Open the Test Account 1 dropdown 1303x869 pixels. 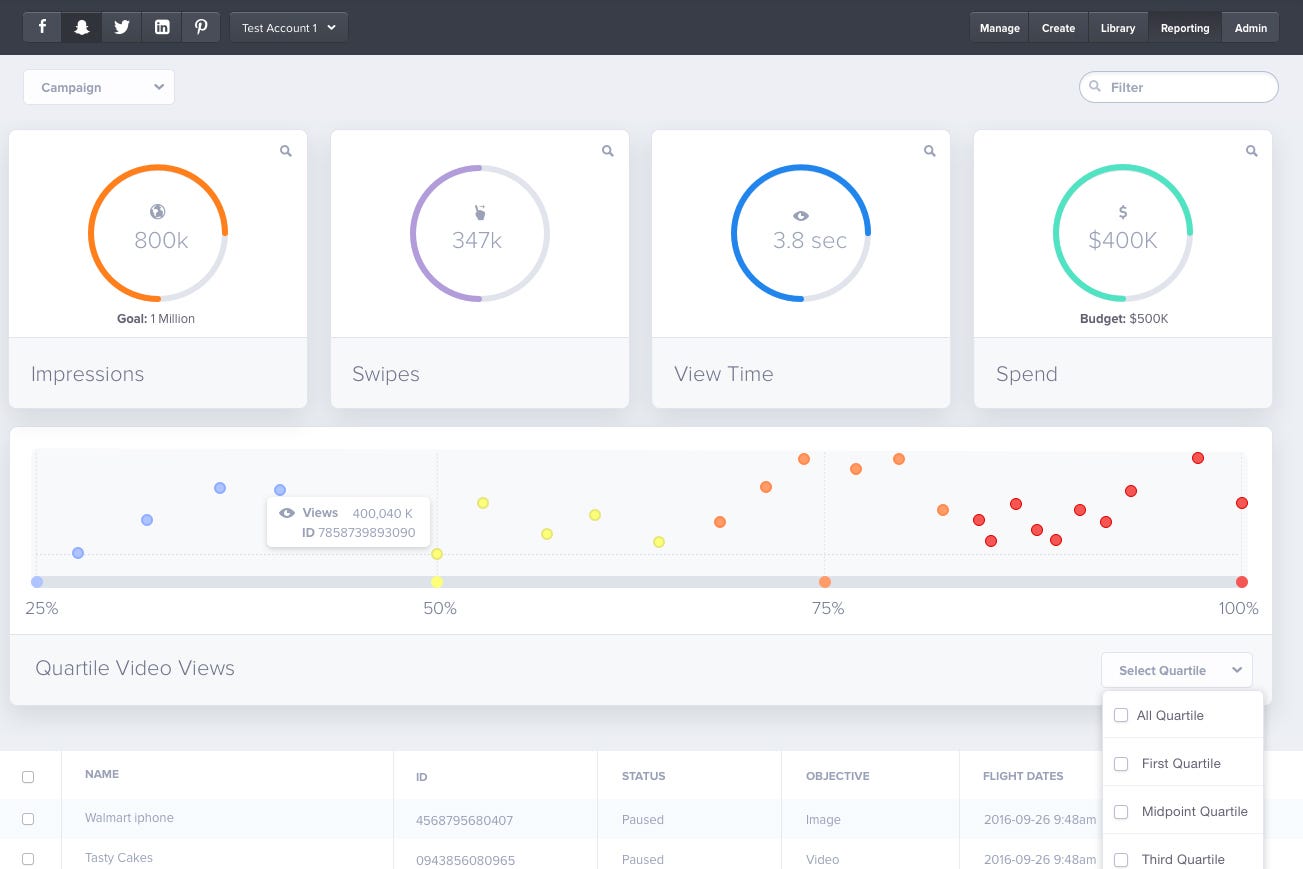click(x=289, y=27)
